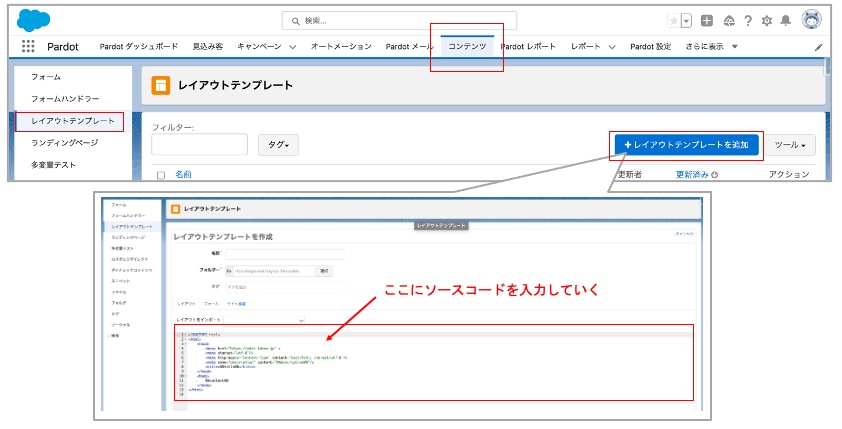Click the Salesforce cloud logo
This screenshot has width=842, height=429.
pos(33,20)
